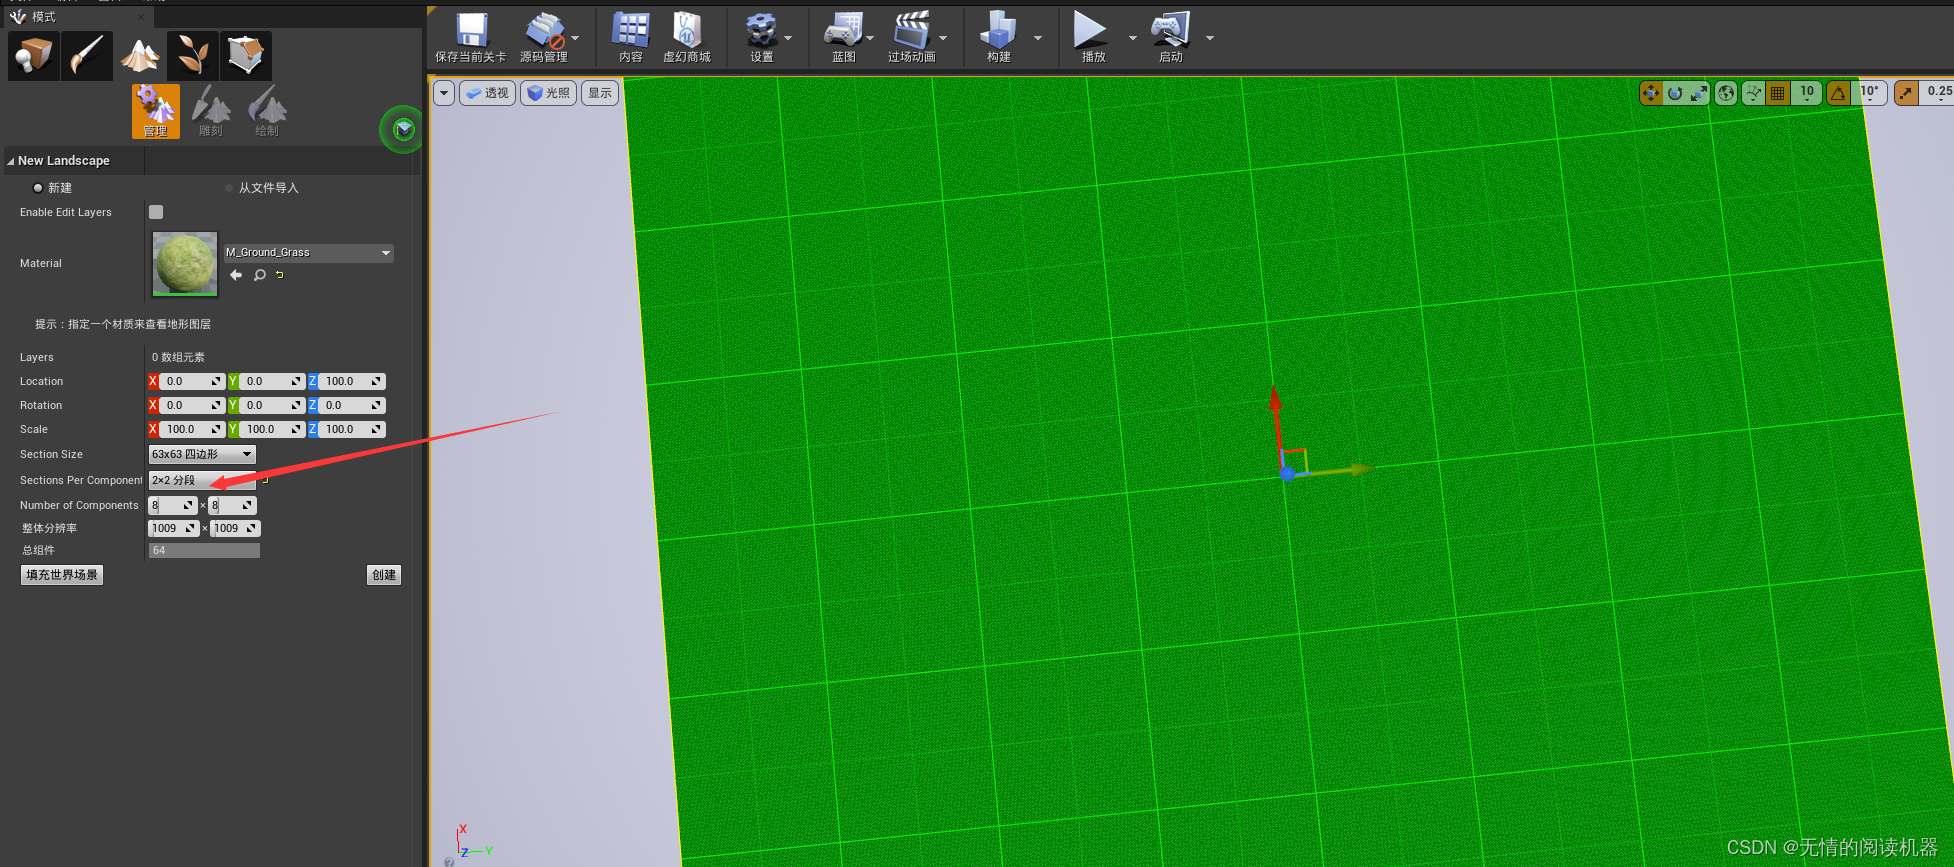Select the scale gizmo mode icon
Screen dimensions: 1954x867
click(x=1699, y=93)
